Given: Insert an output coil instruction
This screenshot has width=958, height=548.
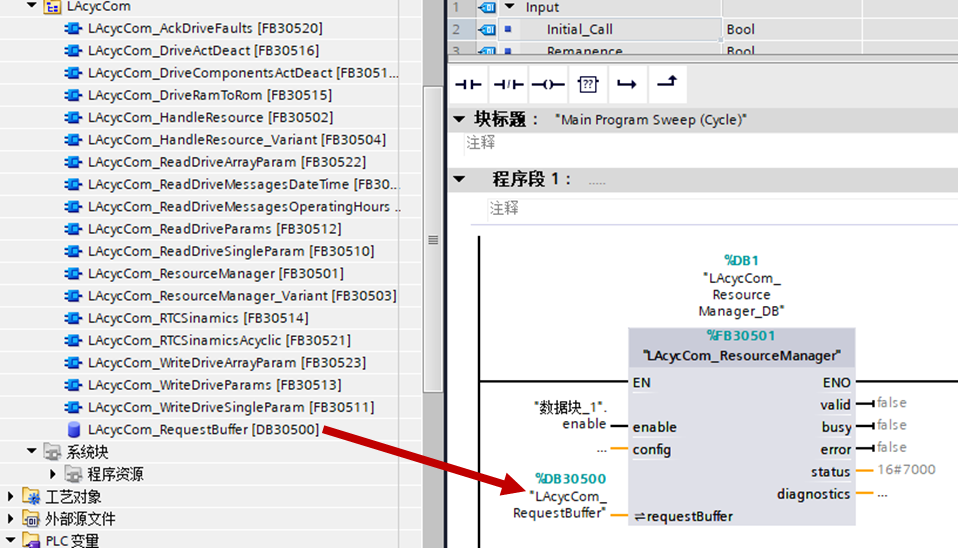Looking at the screenshot, I should point(547,84).
